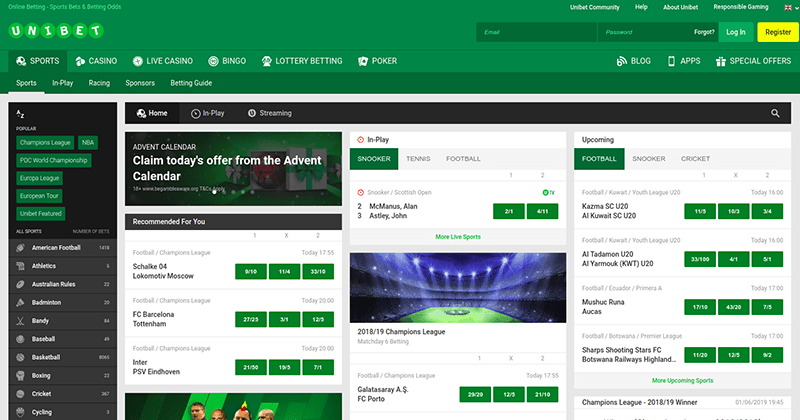Click the TV icon on snooker match
The image size is (800, 420).
pyautogui.click(x=547, y=191)
